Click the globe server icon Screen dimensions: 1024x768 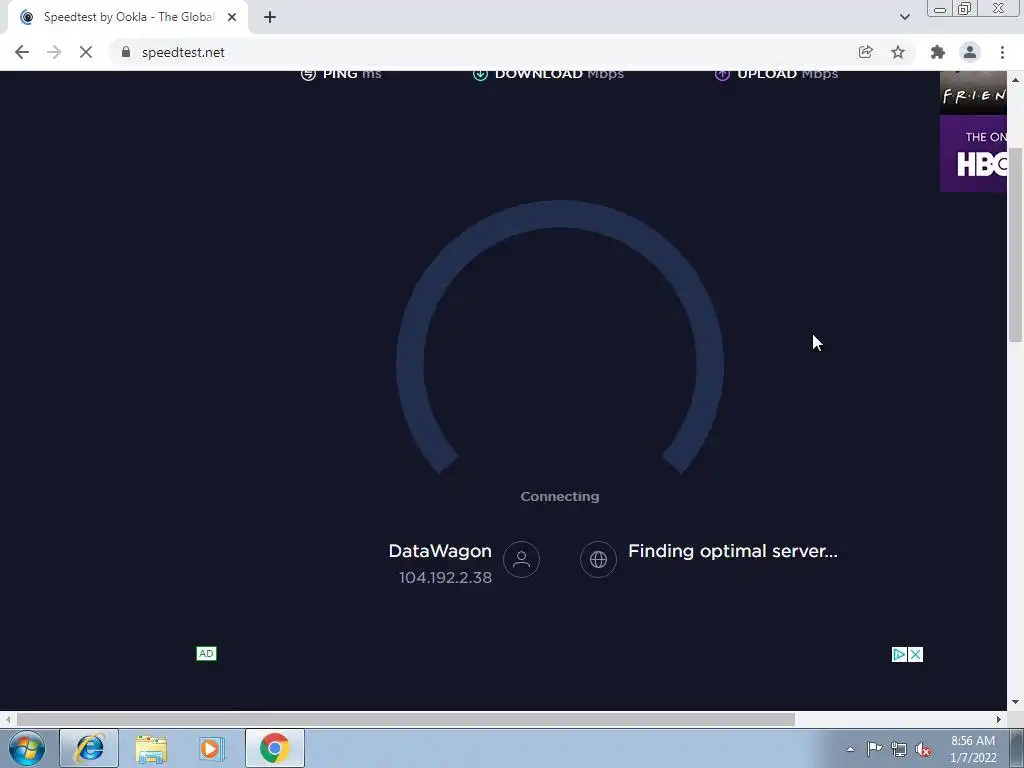pos(598,560)
